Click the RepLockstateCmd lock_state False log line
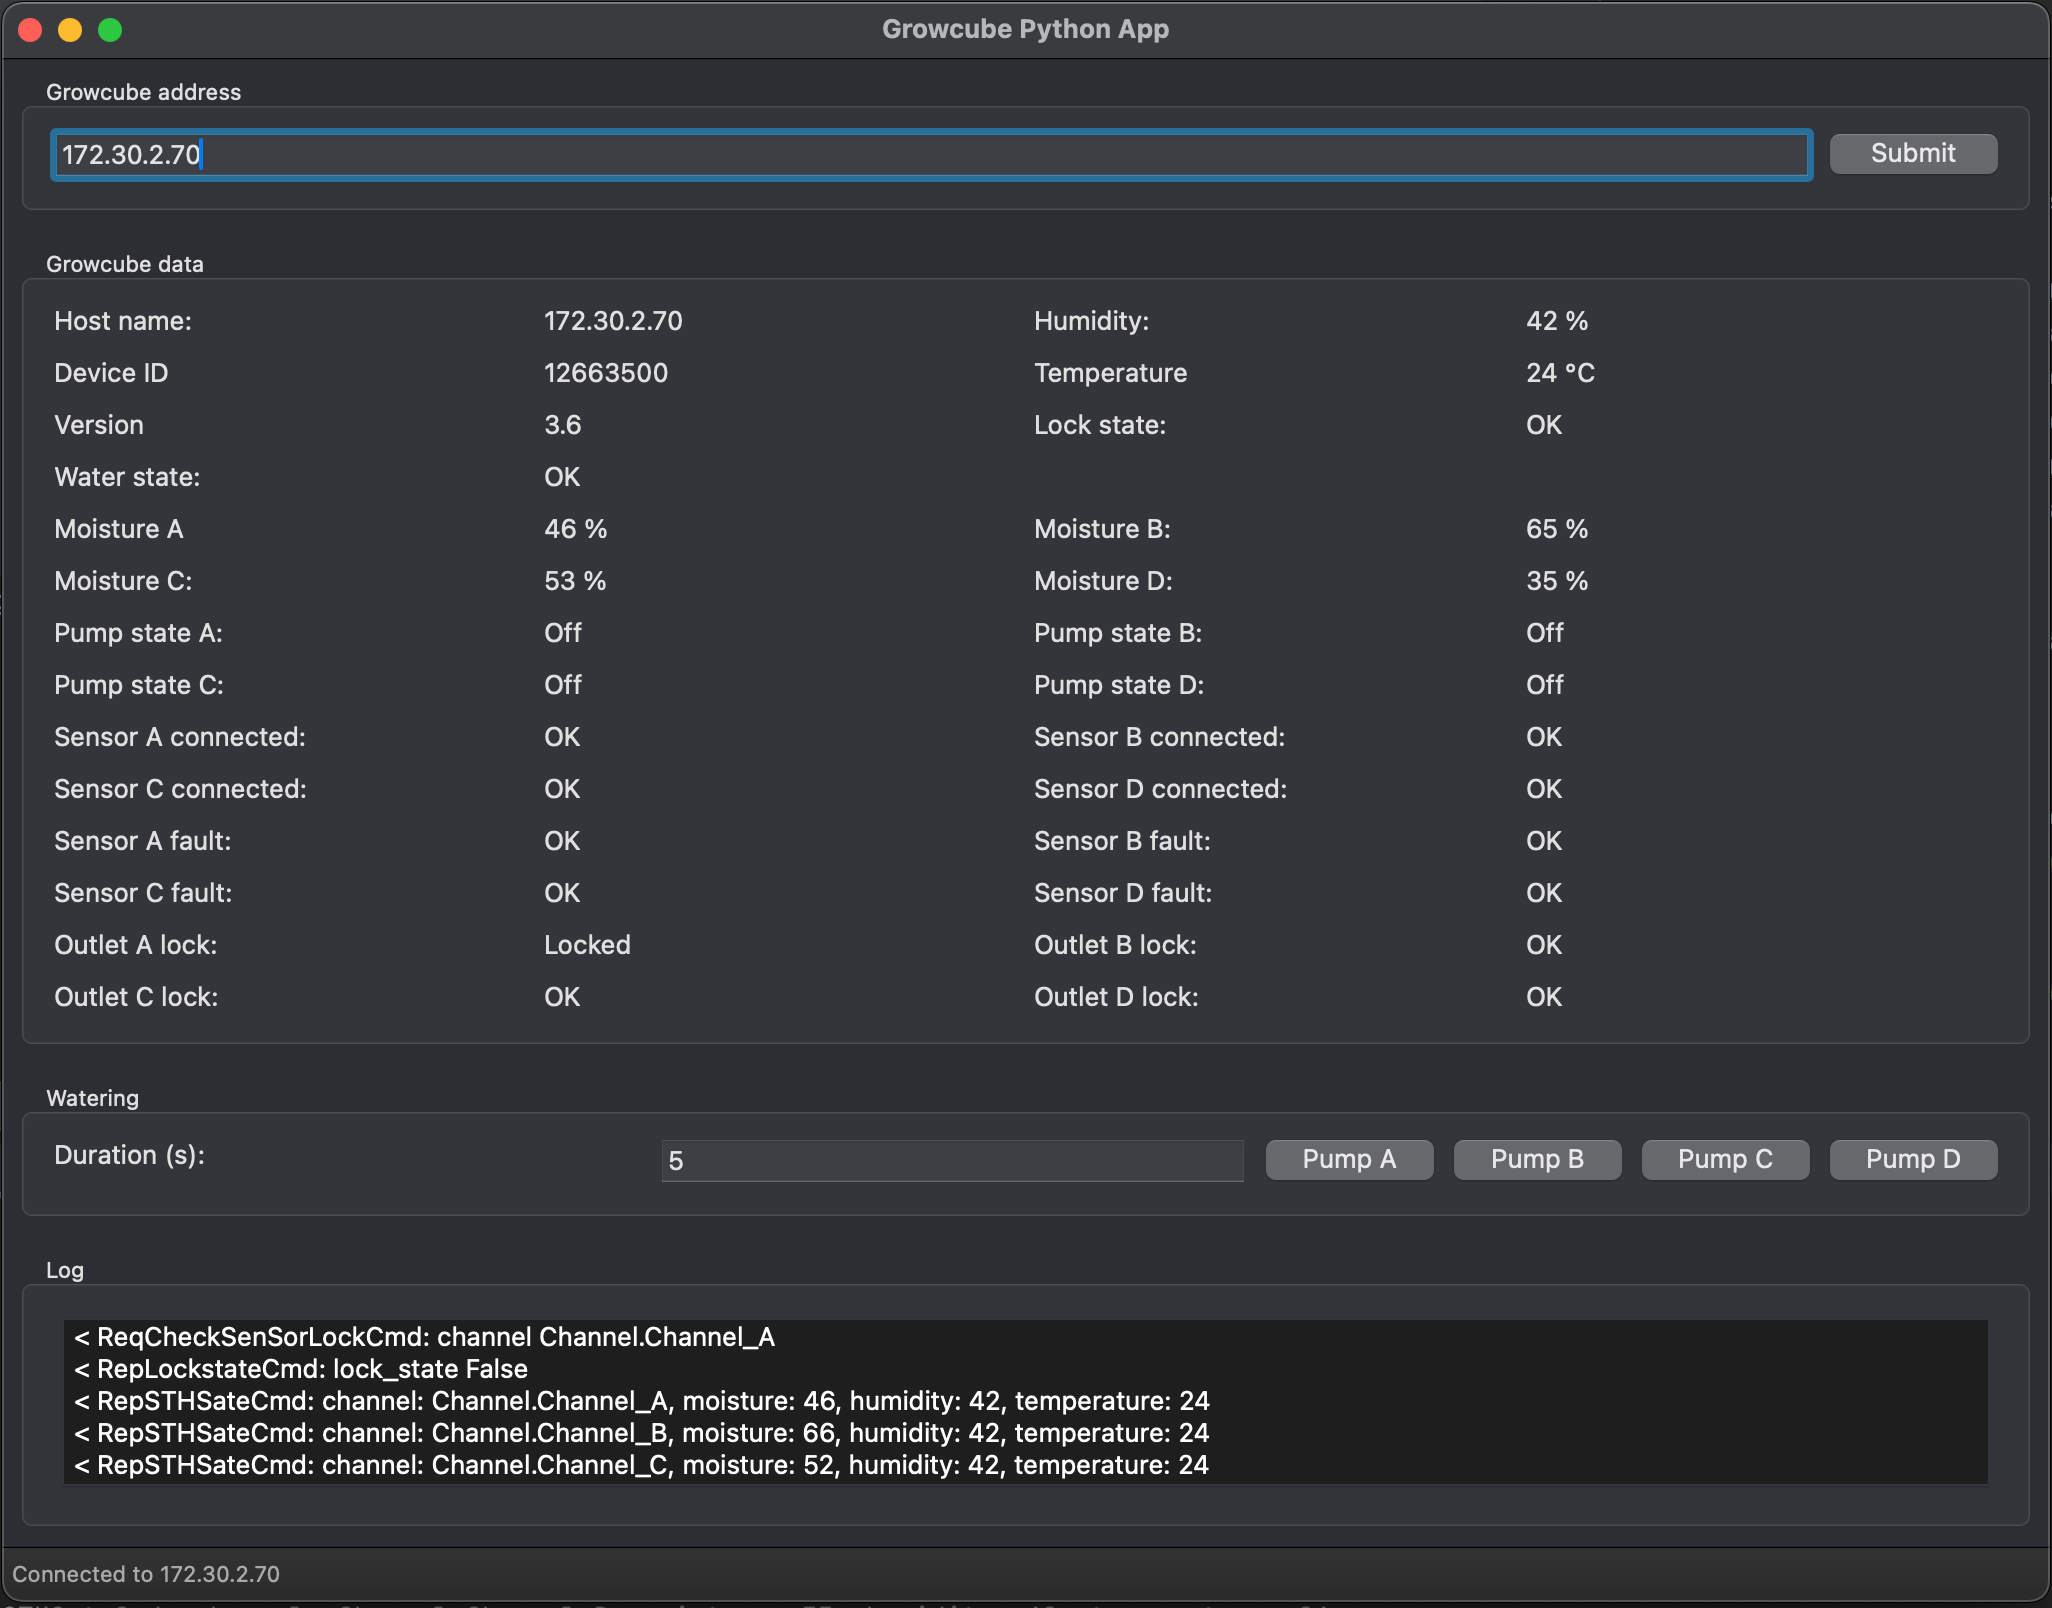This screenshot has height=1608, width=2052. 301,1369
